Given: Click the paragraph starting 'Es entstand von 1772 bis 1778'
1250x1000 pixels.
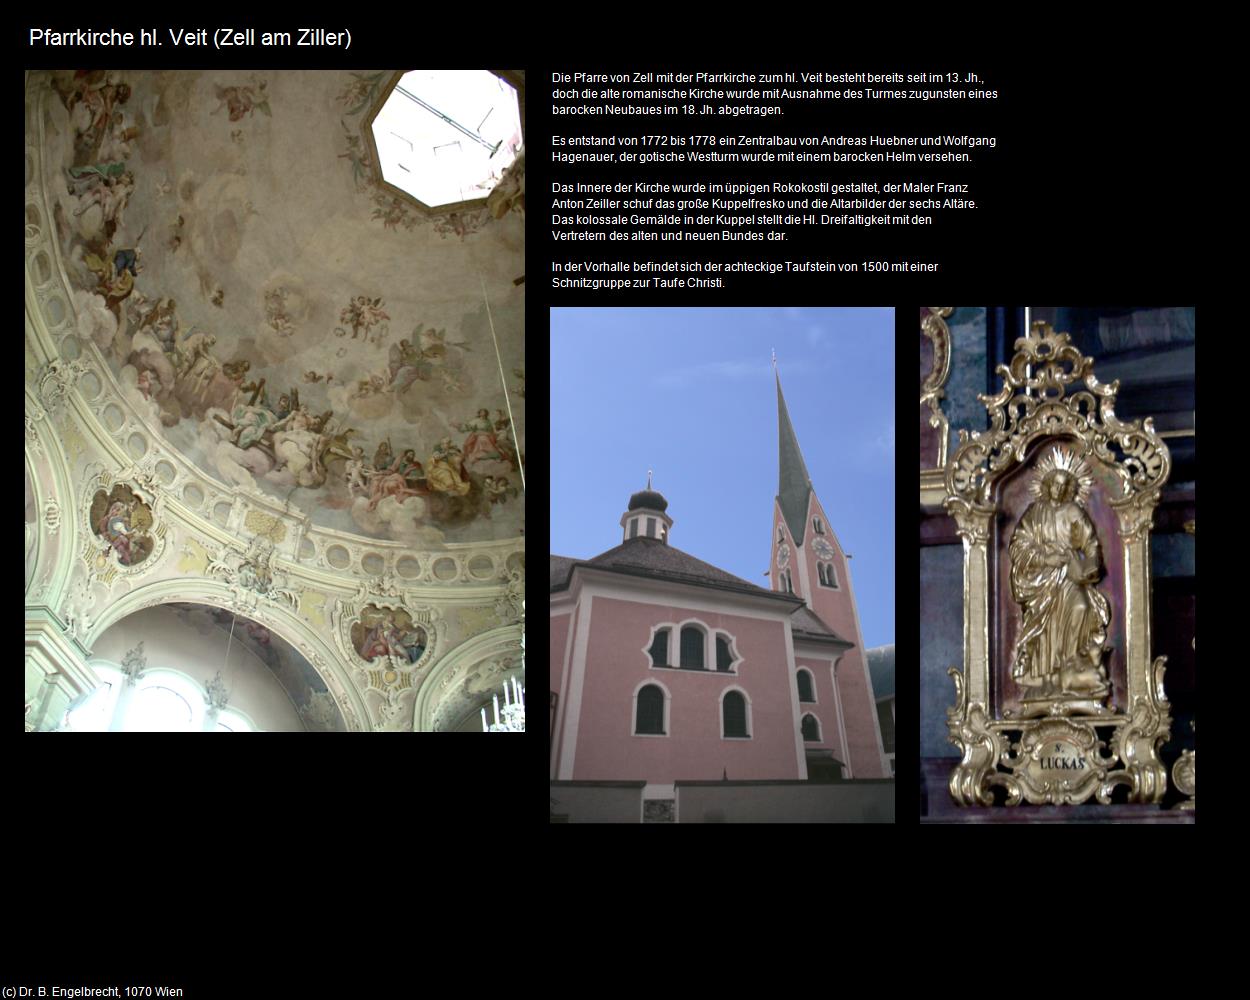Looking at the screenshot, I should coord(774,149).
